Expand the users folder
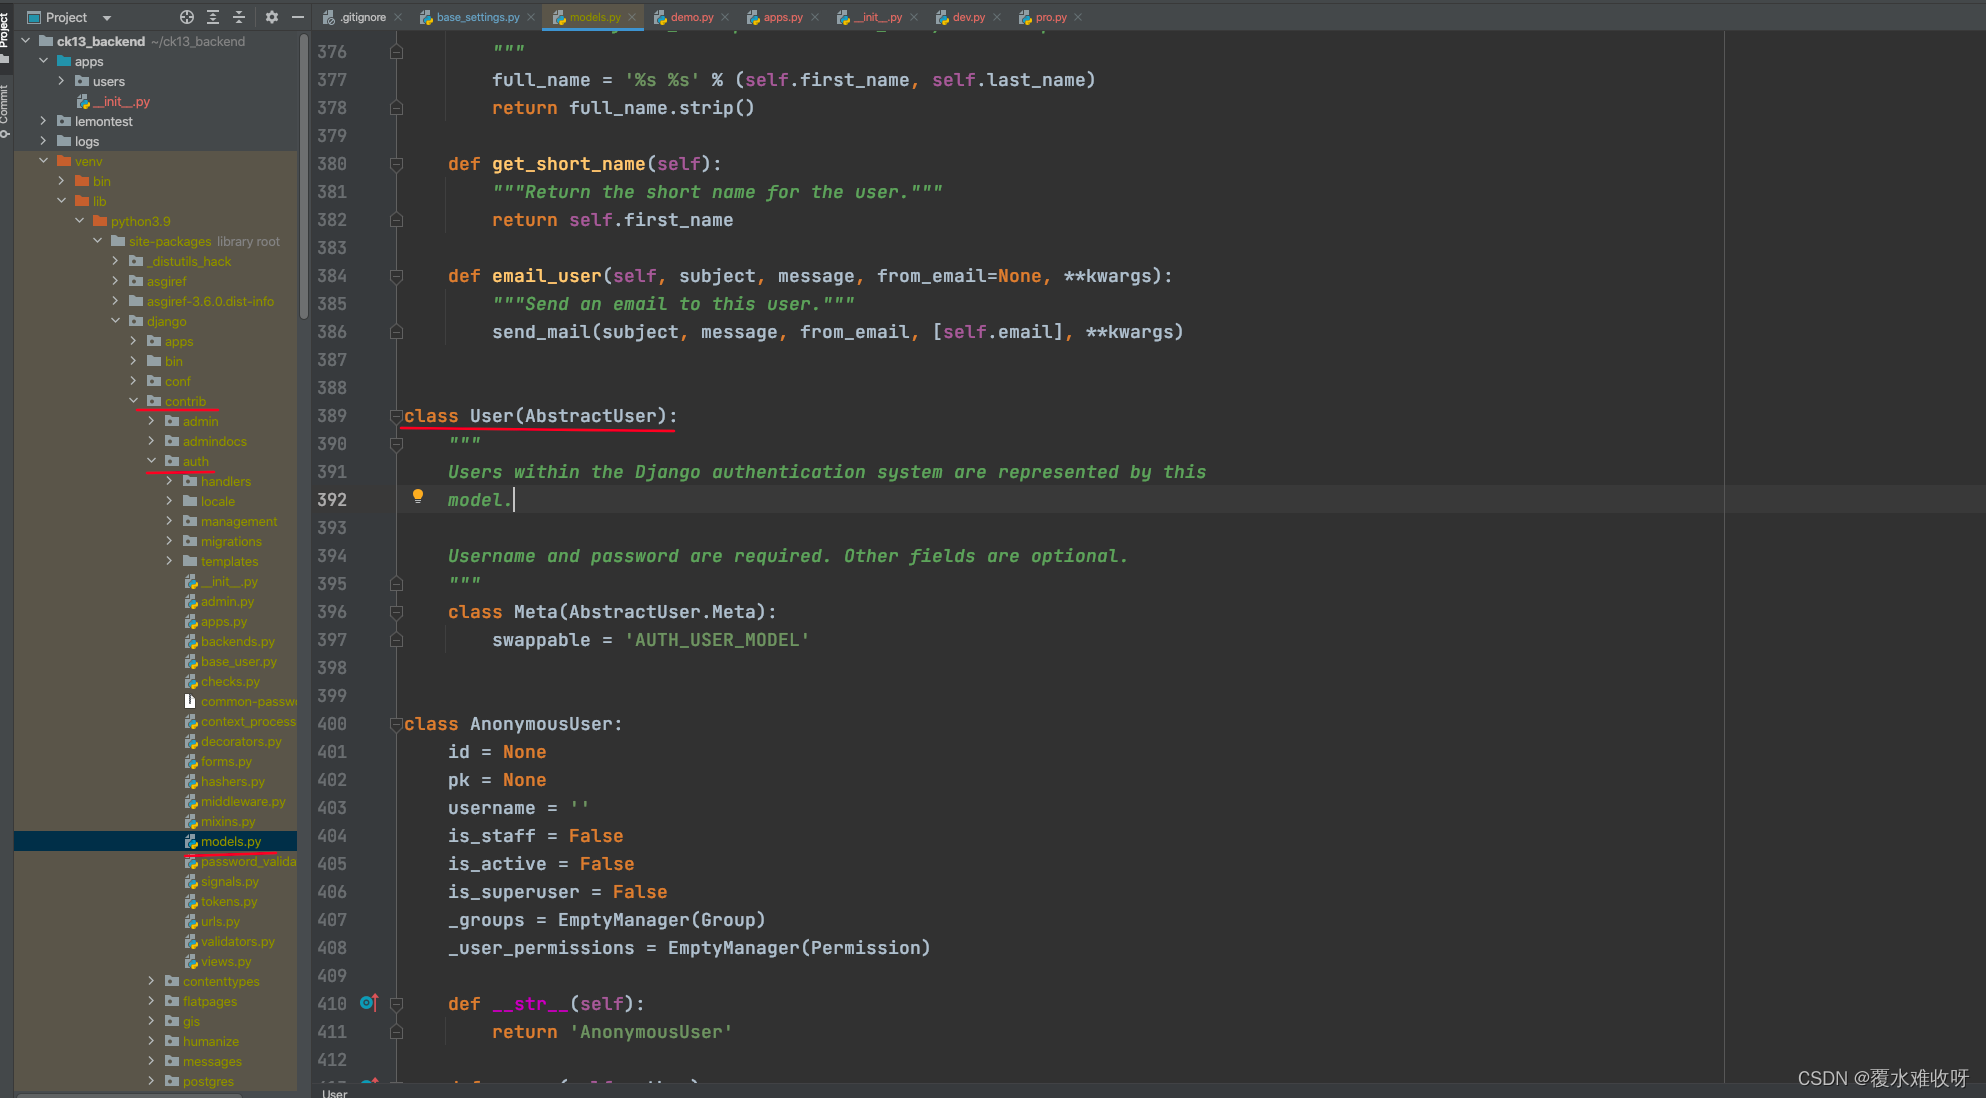The height and width of the screenshot is (1098, 1986). (62, 81)
